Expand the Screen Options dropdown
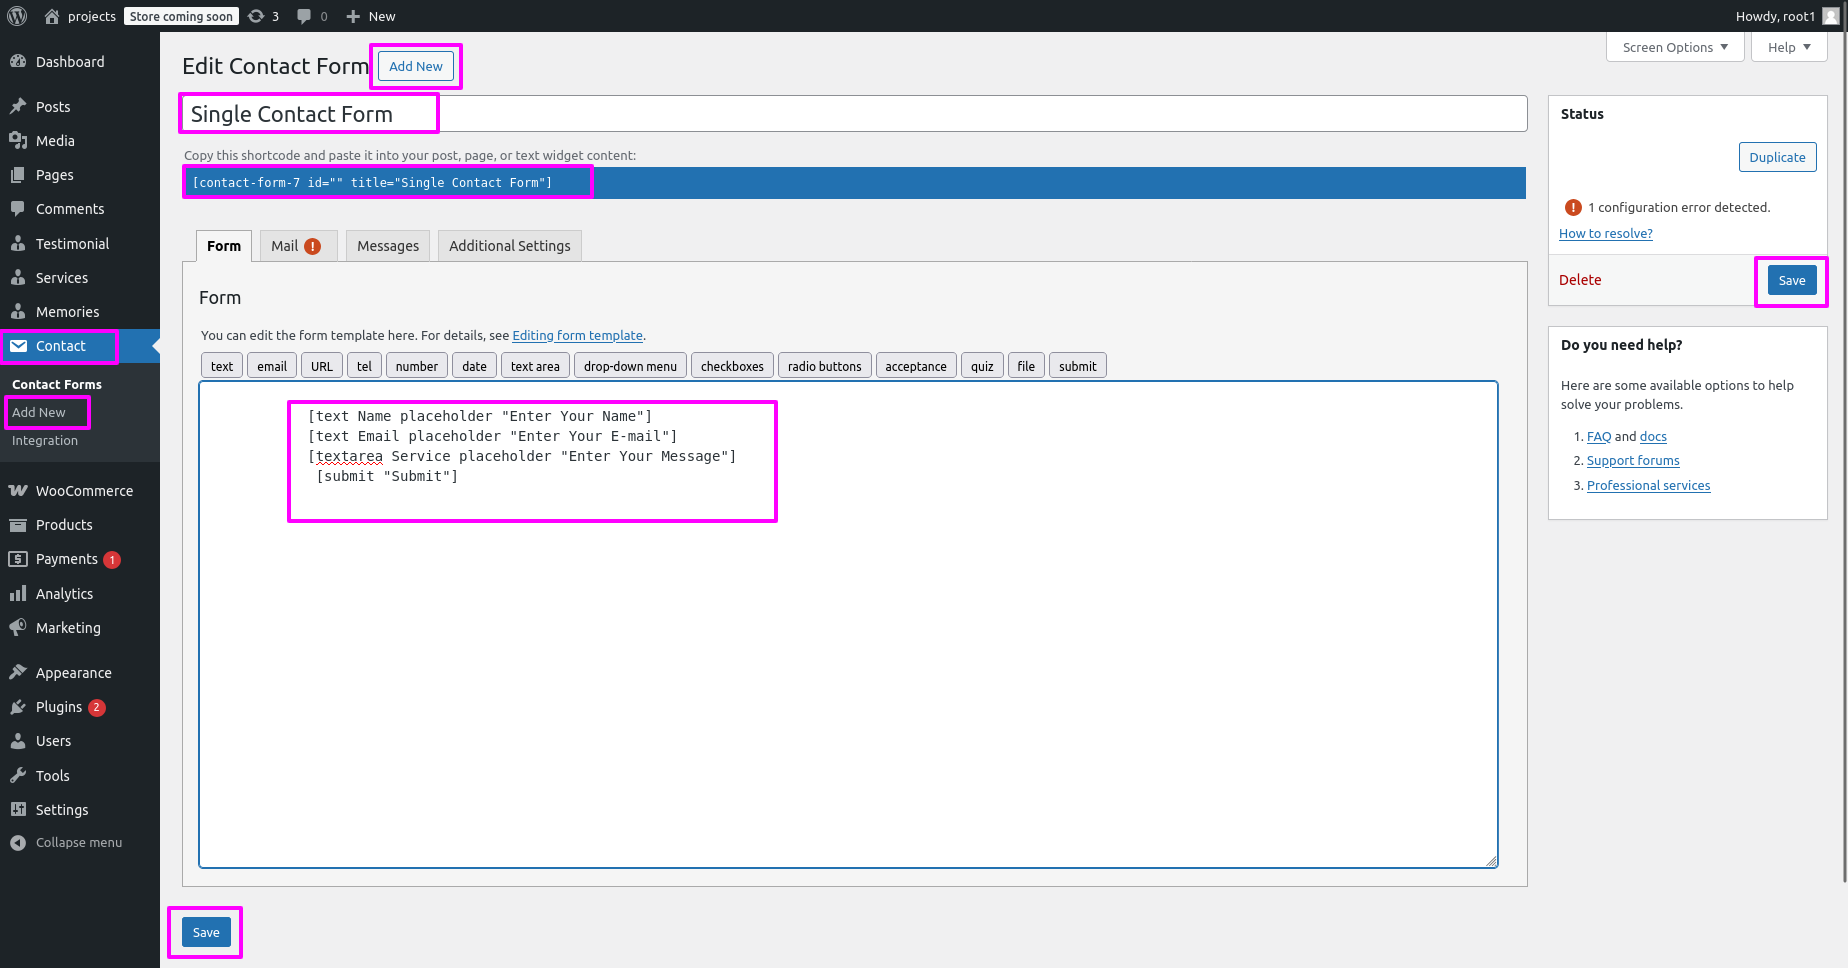This screenshot has width=1848, height=968. (x=1674, y=47)
